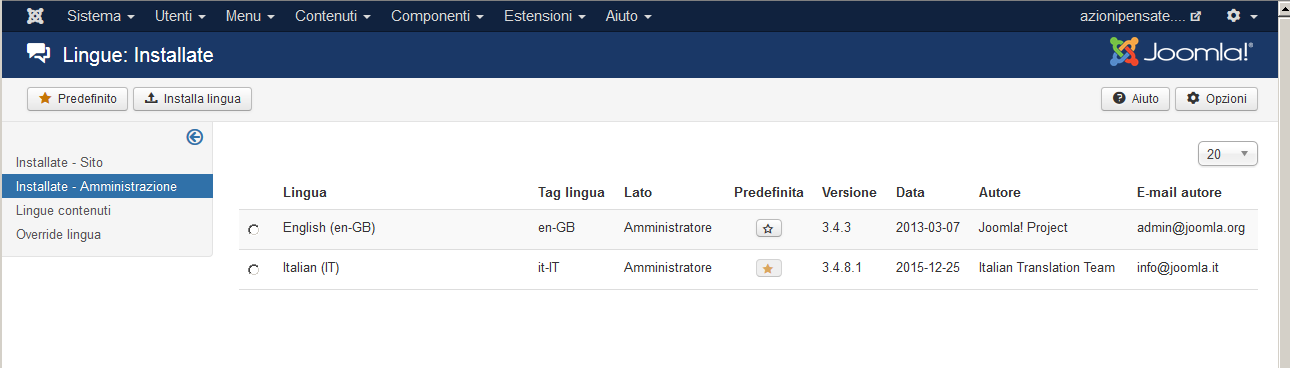Collapse sidebar with the blue arrow icon
The height and width of the screenshot is (368, 1290).
pyautogui.click(x=195, y=137)
